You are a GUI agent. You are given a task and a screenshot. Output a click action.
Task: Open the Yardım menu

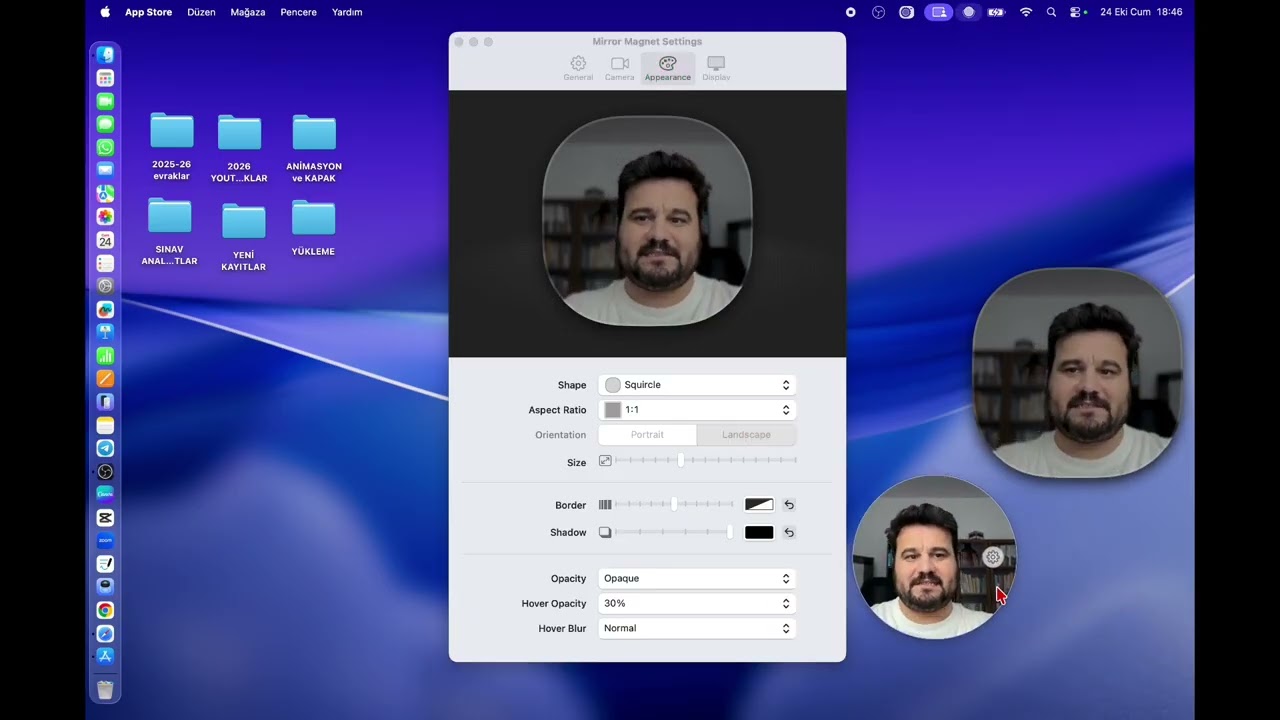(x=347, y=12)
